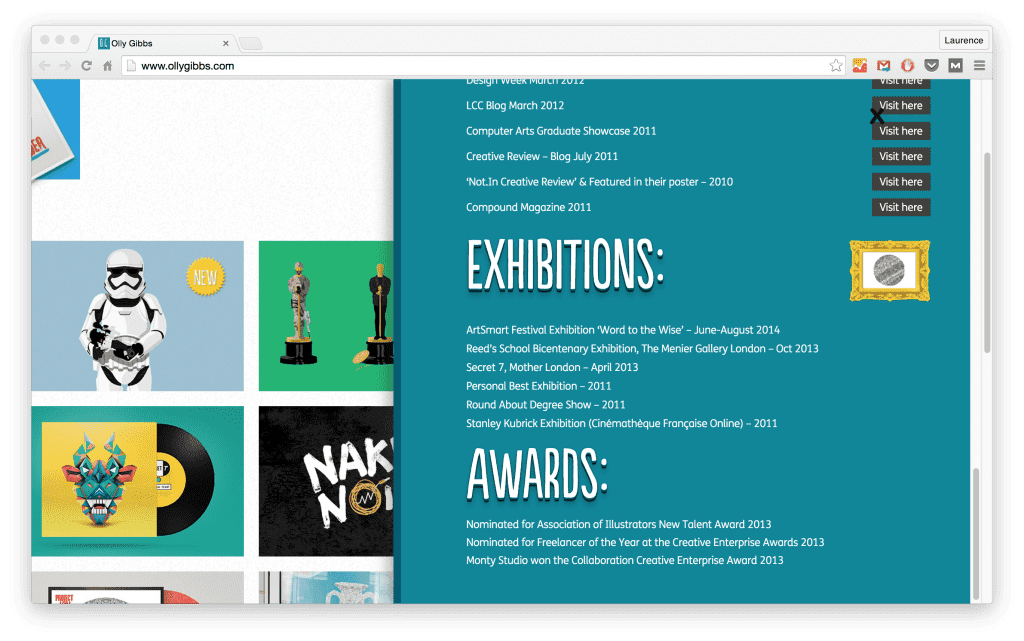Click the orange extension icon beside the star
1024x641 pixels.
[859, 65]
